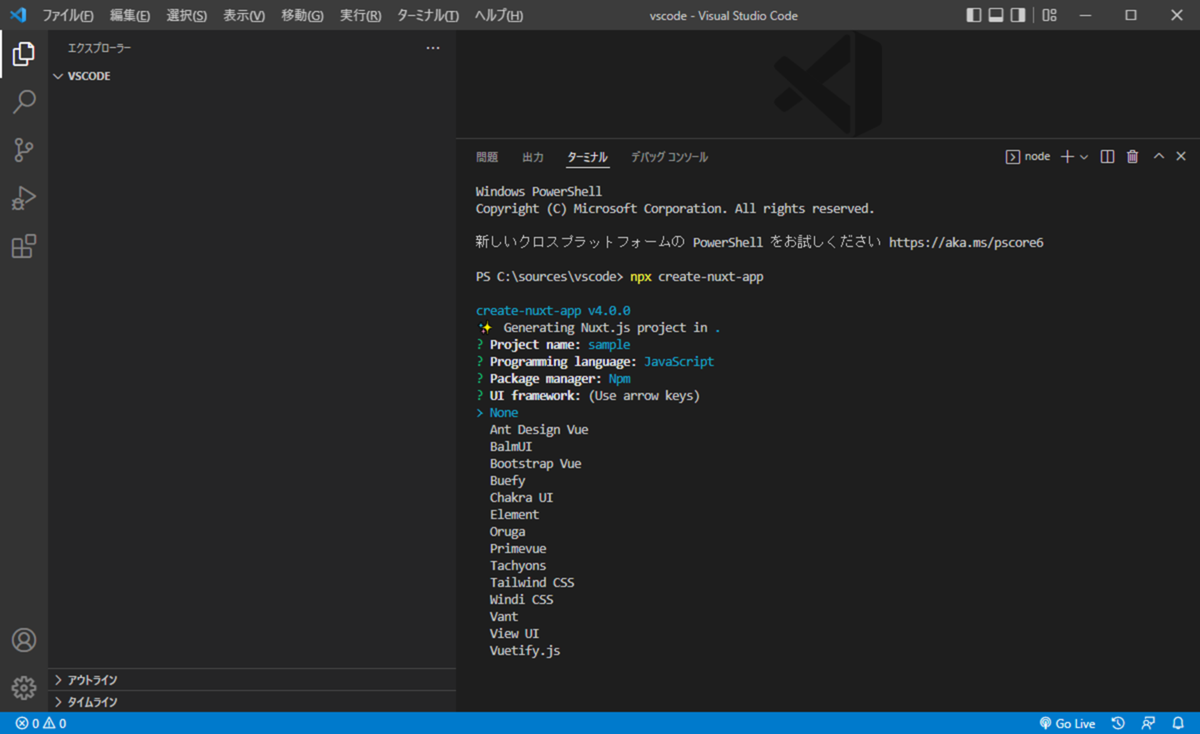Viewport: 1200px width, 734px height.
Task: Click 'create-nuxt-app v4.0.0' text
Action: (553, 310)
